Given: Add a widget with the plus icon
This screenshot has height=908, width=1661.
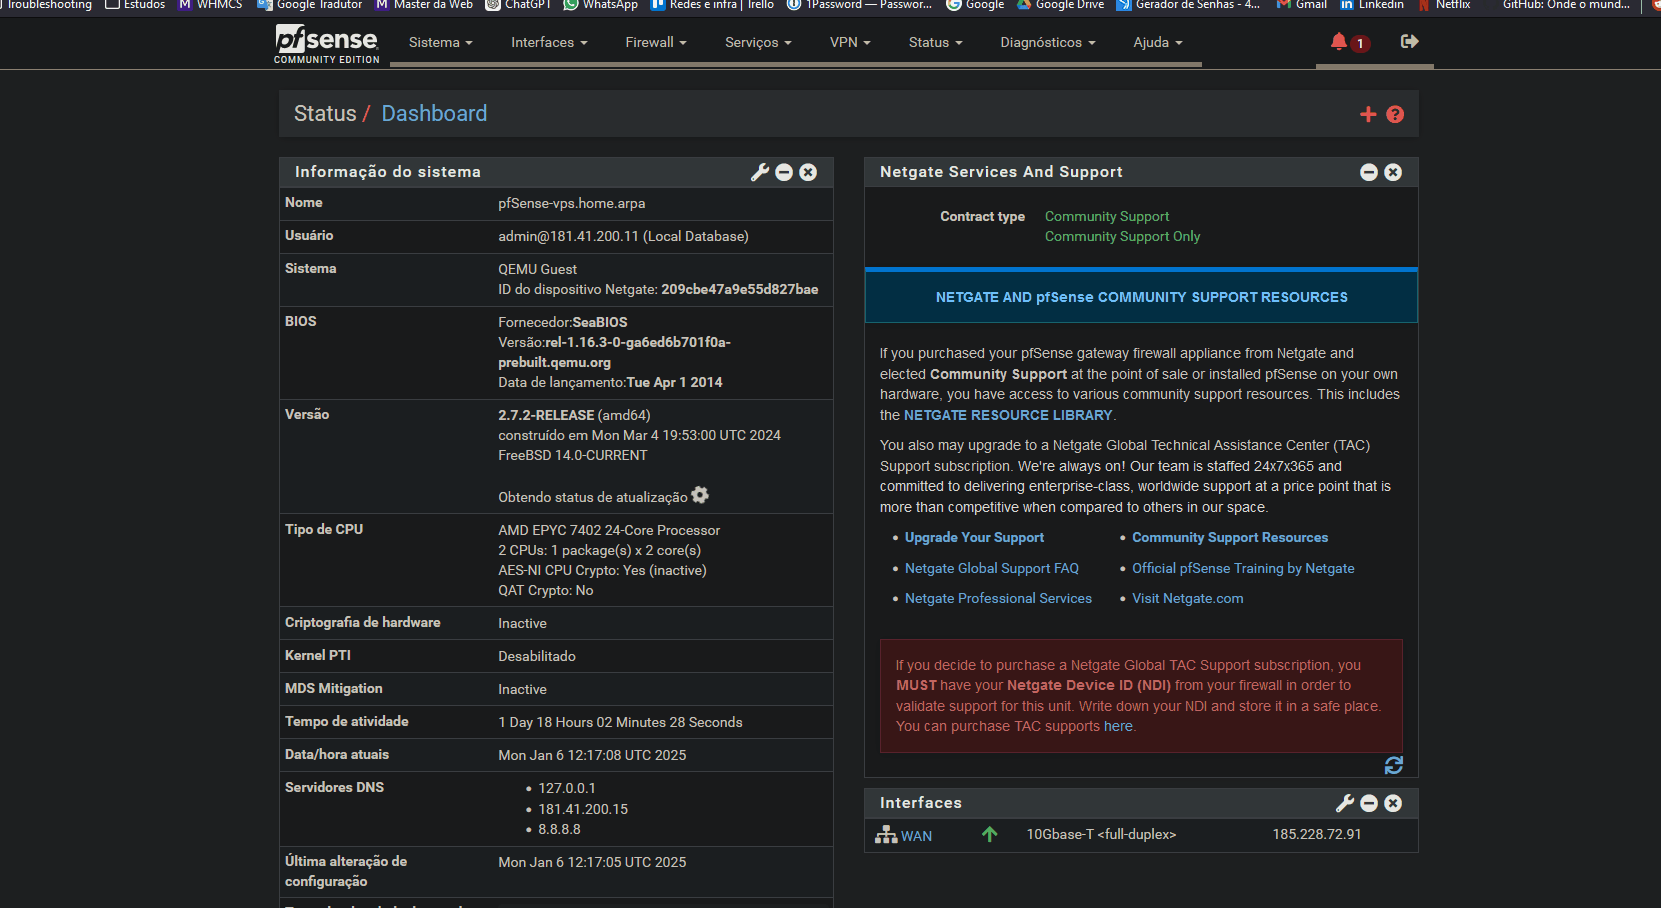Looking at the screenshot, I should coord(1368,115).
